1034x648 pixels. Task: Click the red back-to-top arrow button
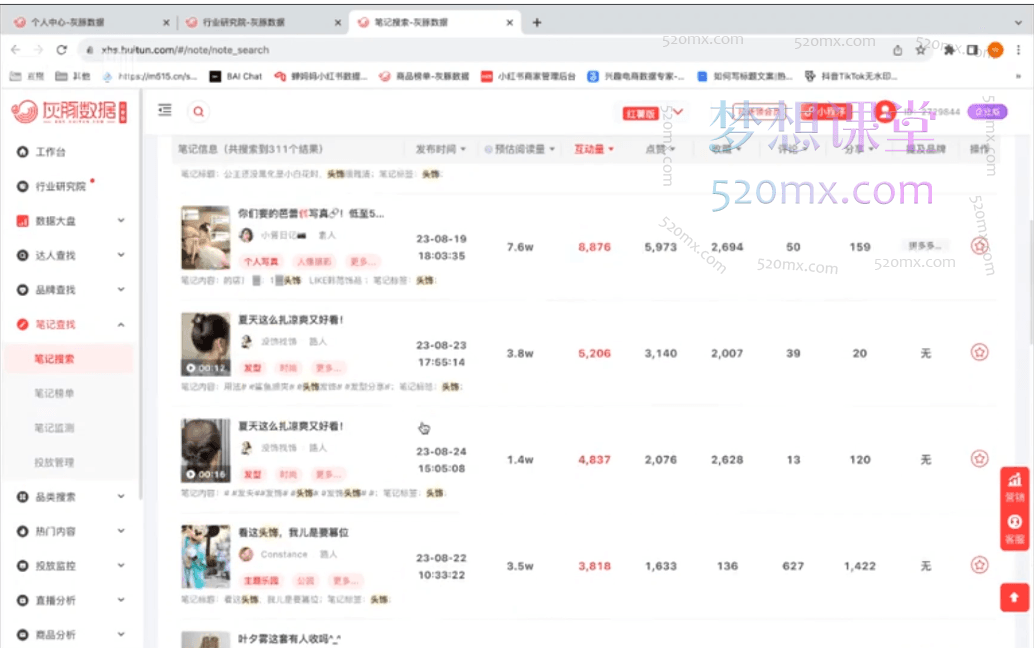click(1014, 597)
